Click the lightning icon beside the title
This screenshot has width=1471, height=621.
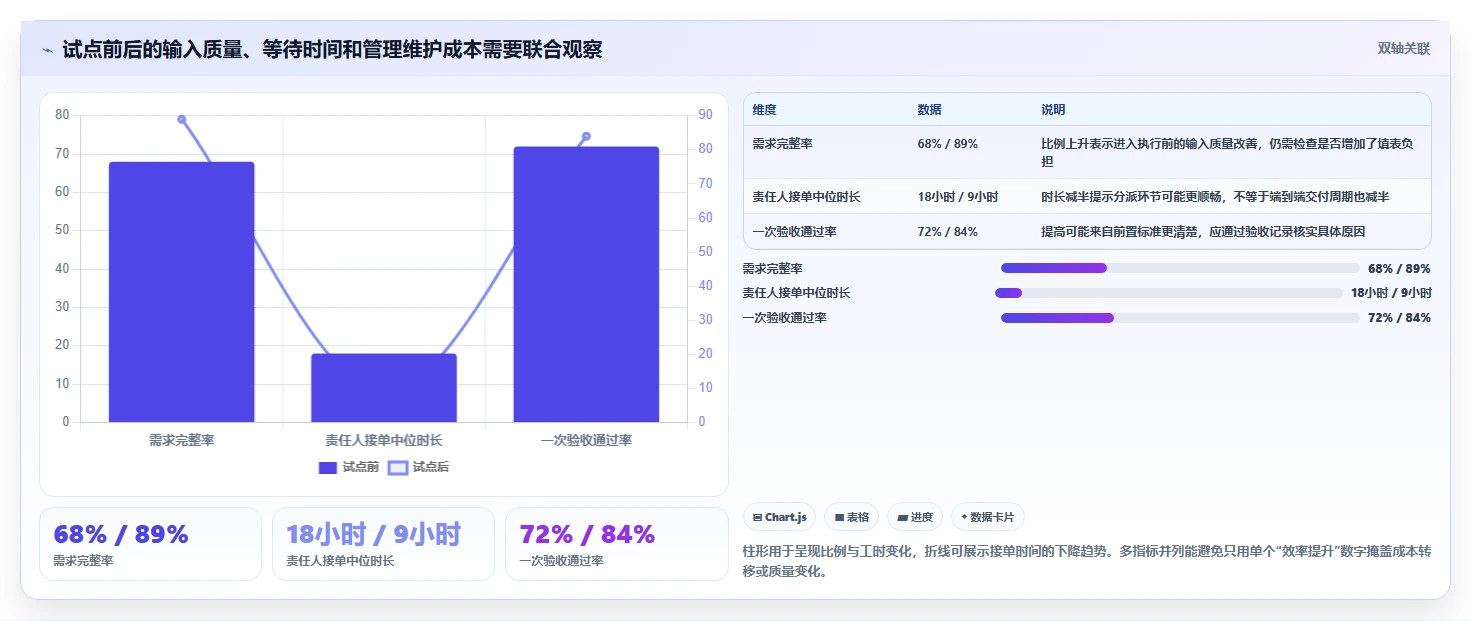(x=47, y=50)
